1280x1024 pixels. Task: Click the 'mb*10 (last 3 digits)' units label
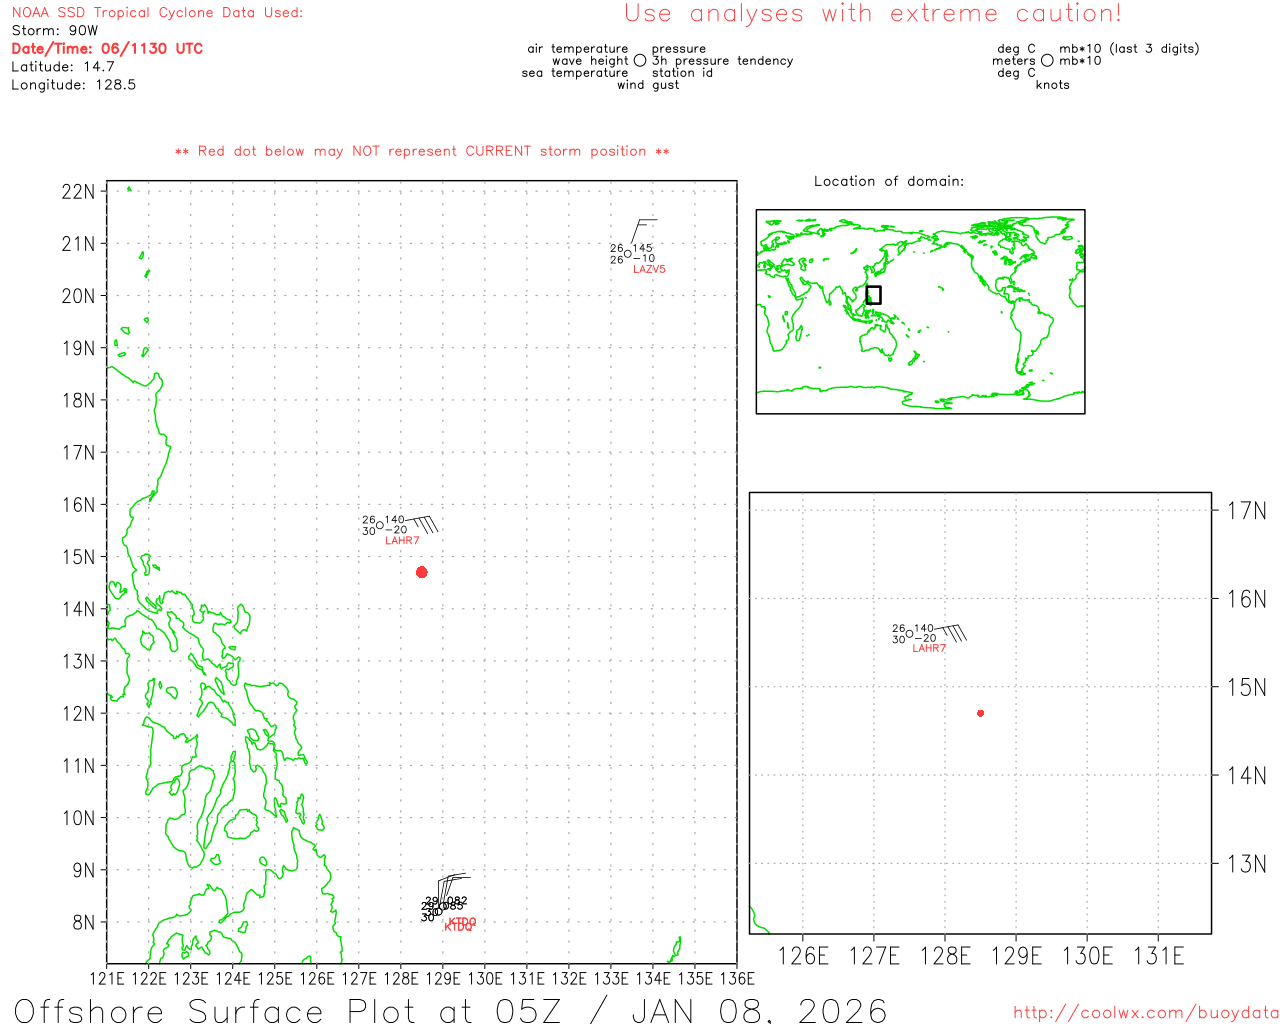coord(1129,49)
